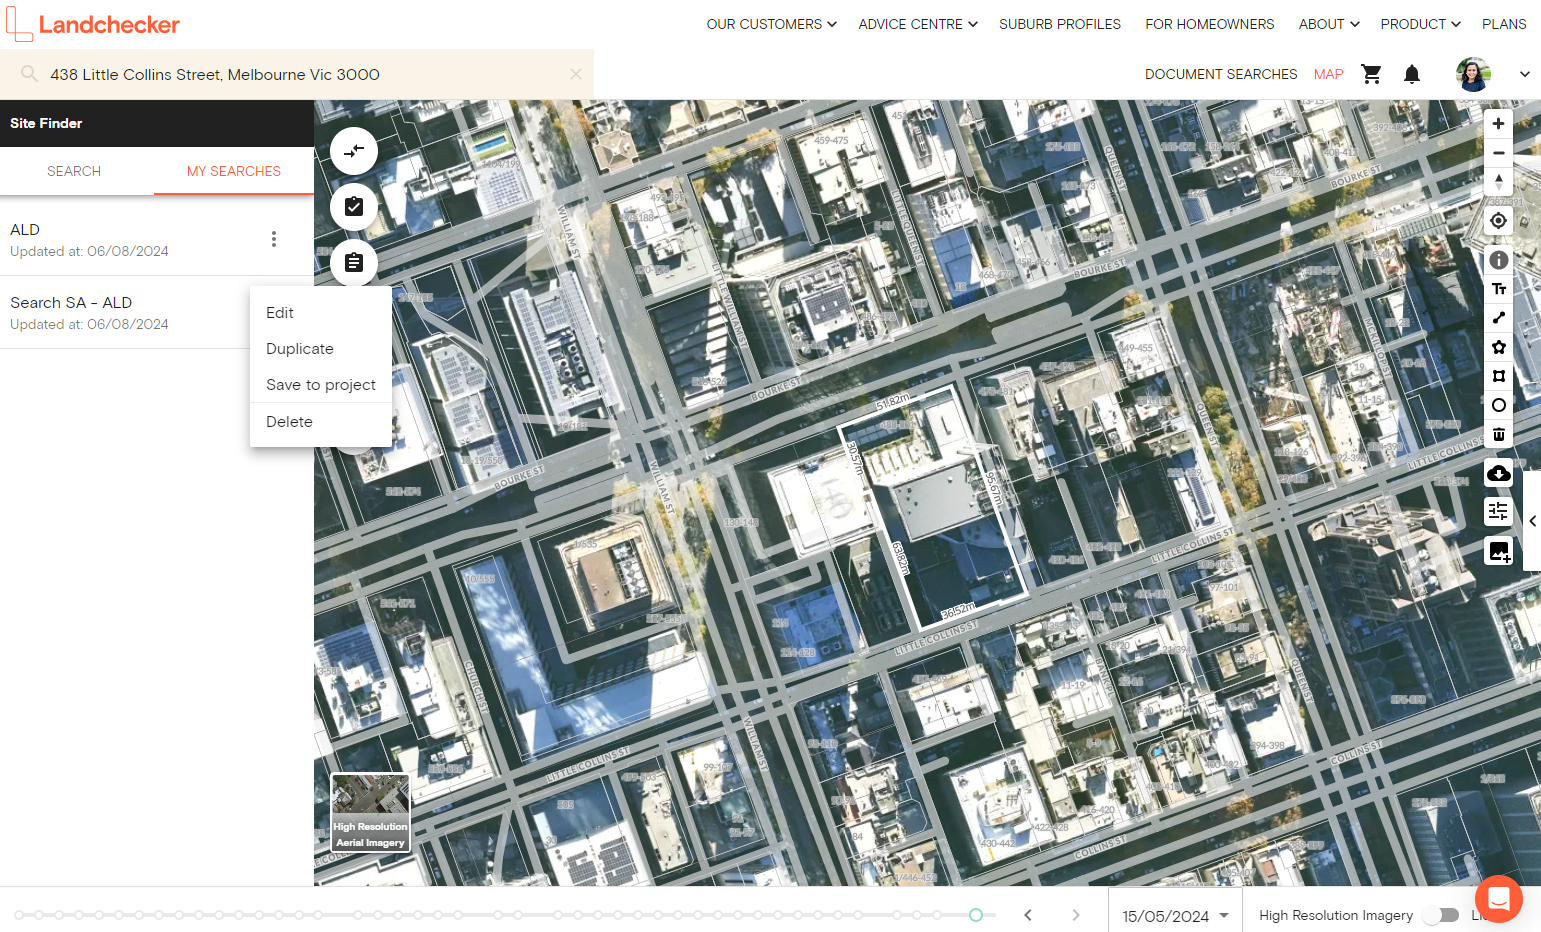Go to next imagery date
1541x932 pixels.
[x=1076, y=915]
